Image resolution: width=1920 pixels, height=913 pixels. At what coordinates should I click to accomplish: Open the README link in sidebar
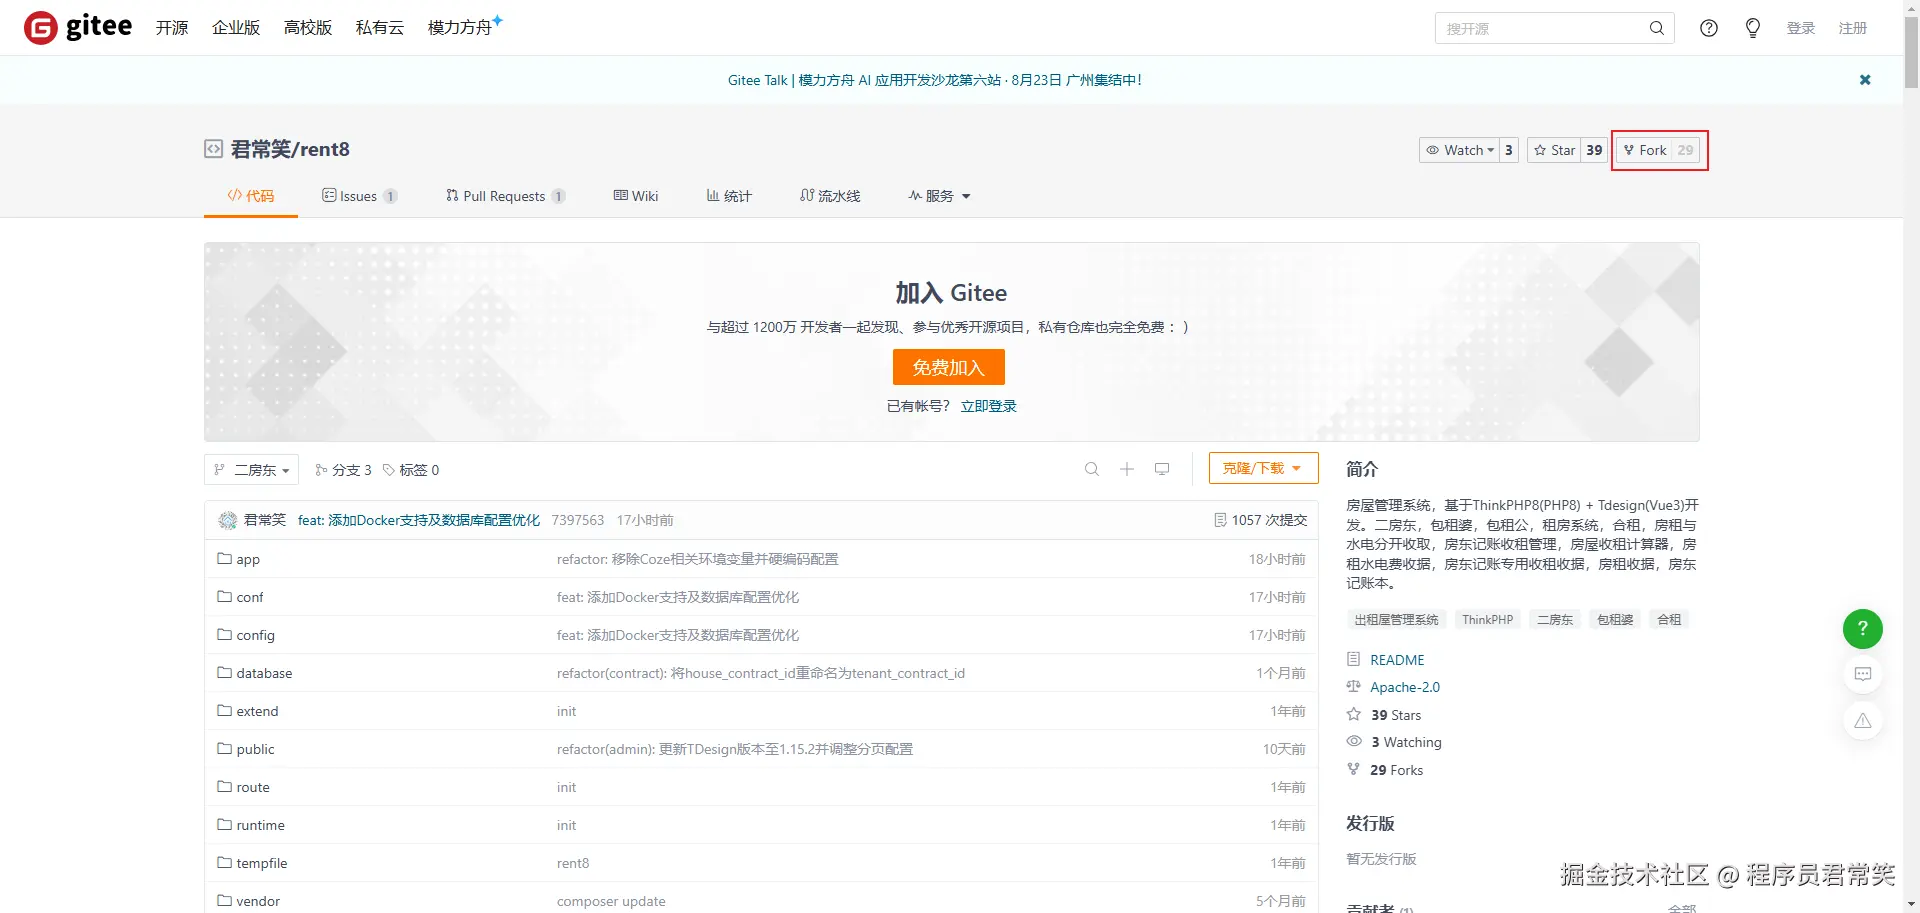click(1397, 660)
